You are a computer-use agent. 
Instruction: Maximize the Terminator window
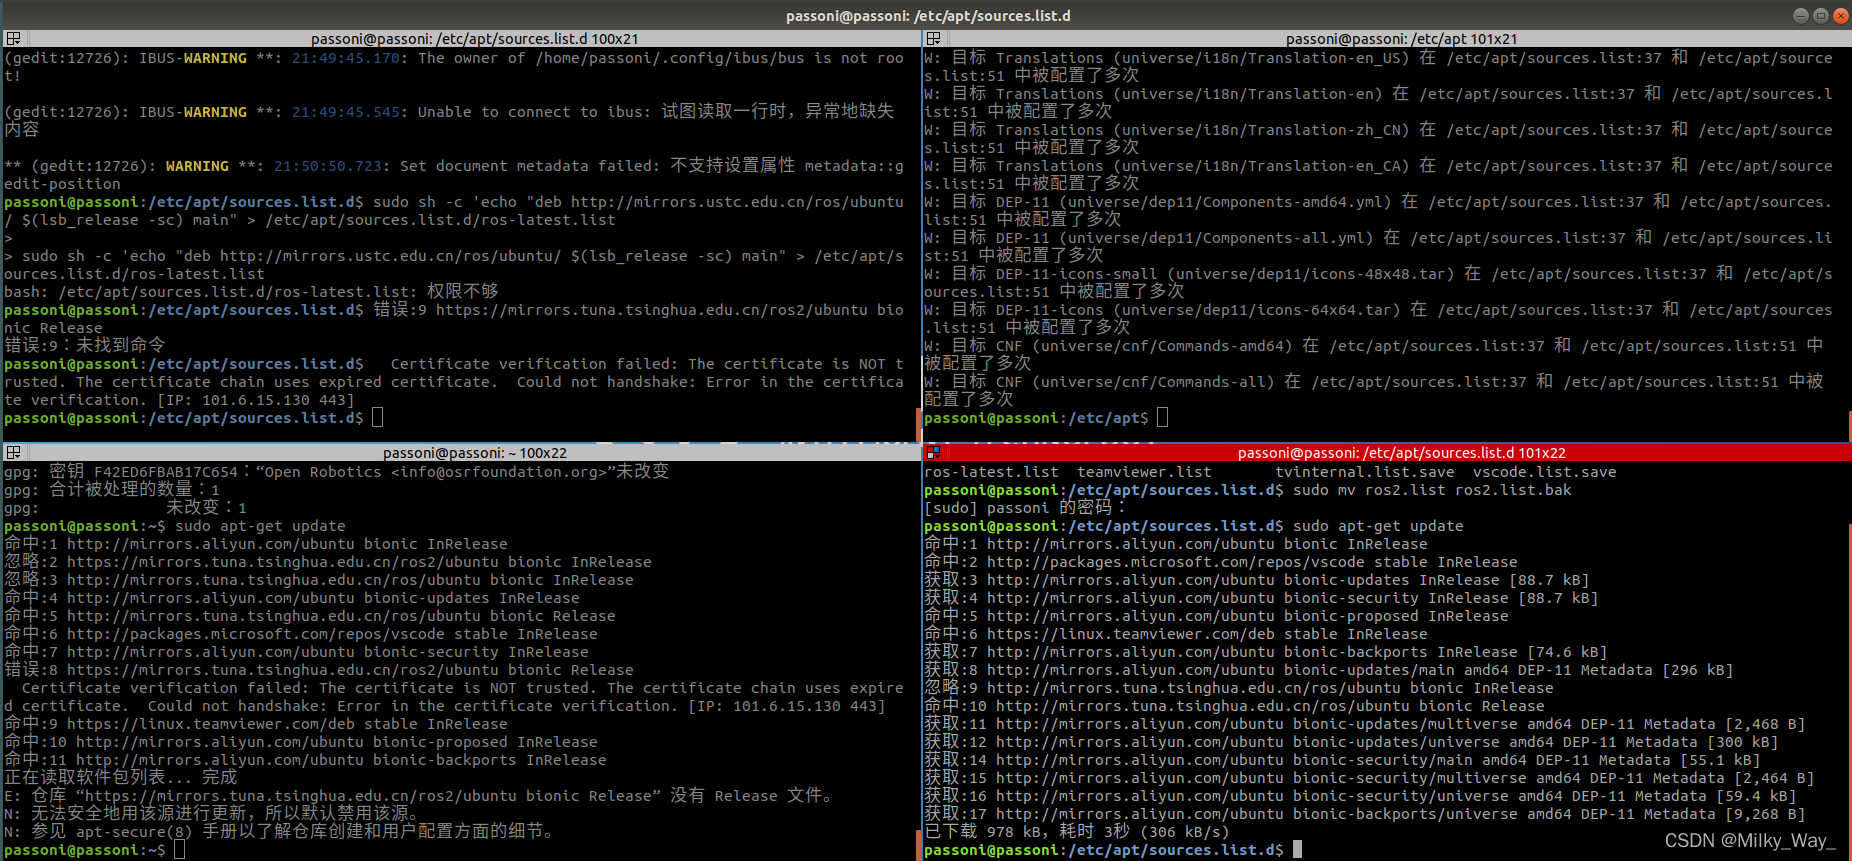click(x=1820, y=15)
